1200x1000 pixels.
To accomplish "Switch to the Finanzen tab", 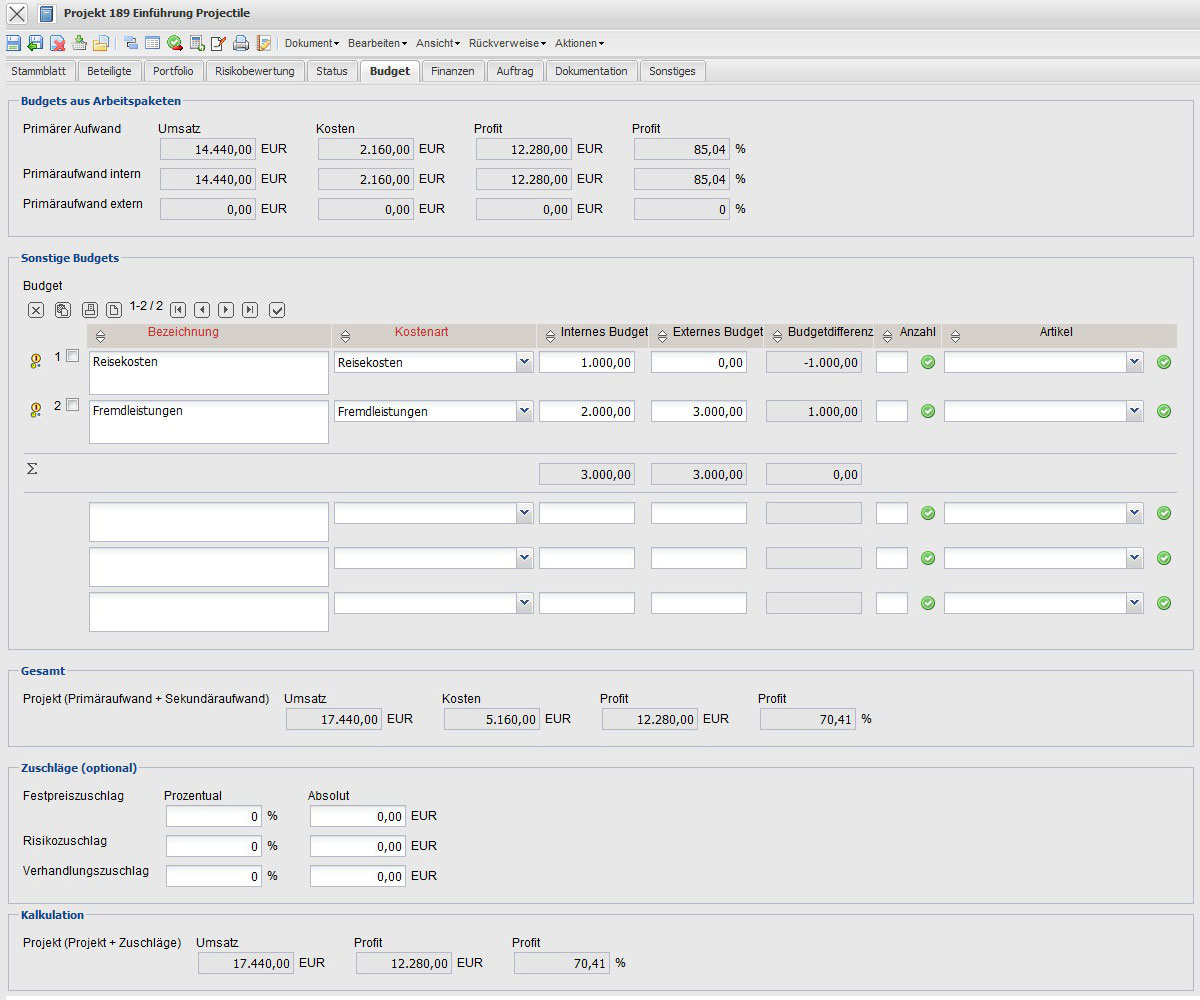I will pos(453,71).
